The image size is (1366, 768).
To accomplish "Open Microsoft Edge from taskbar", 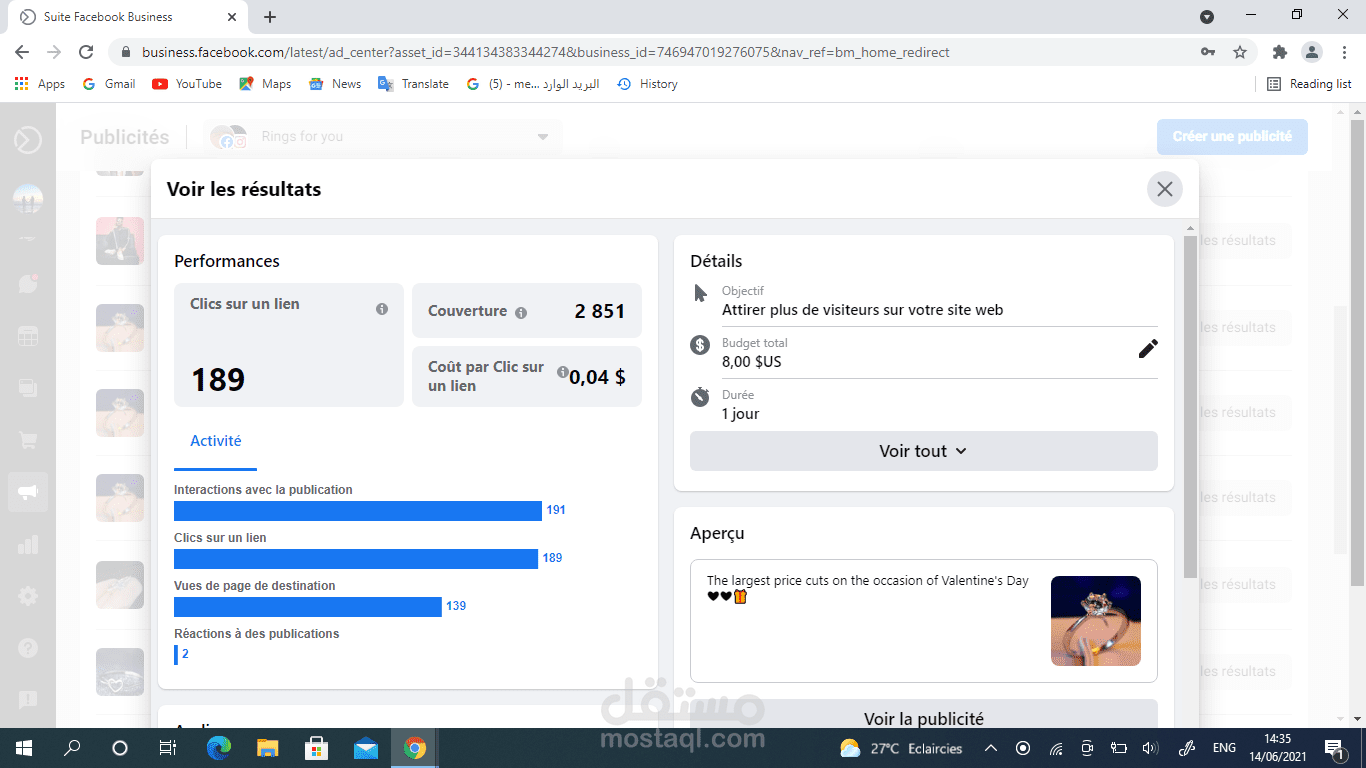I will [x=219, y=748].
